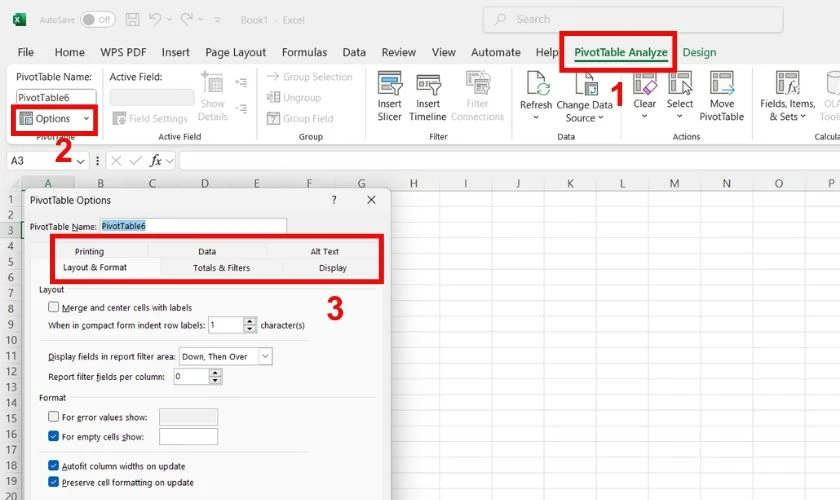840x500 pixels.
Task: Expand the Name Box dropdown arrow
Action: pyautogui.click(x=80, y=161)
